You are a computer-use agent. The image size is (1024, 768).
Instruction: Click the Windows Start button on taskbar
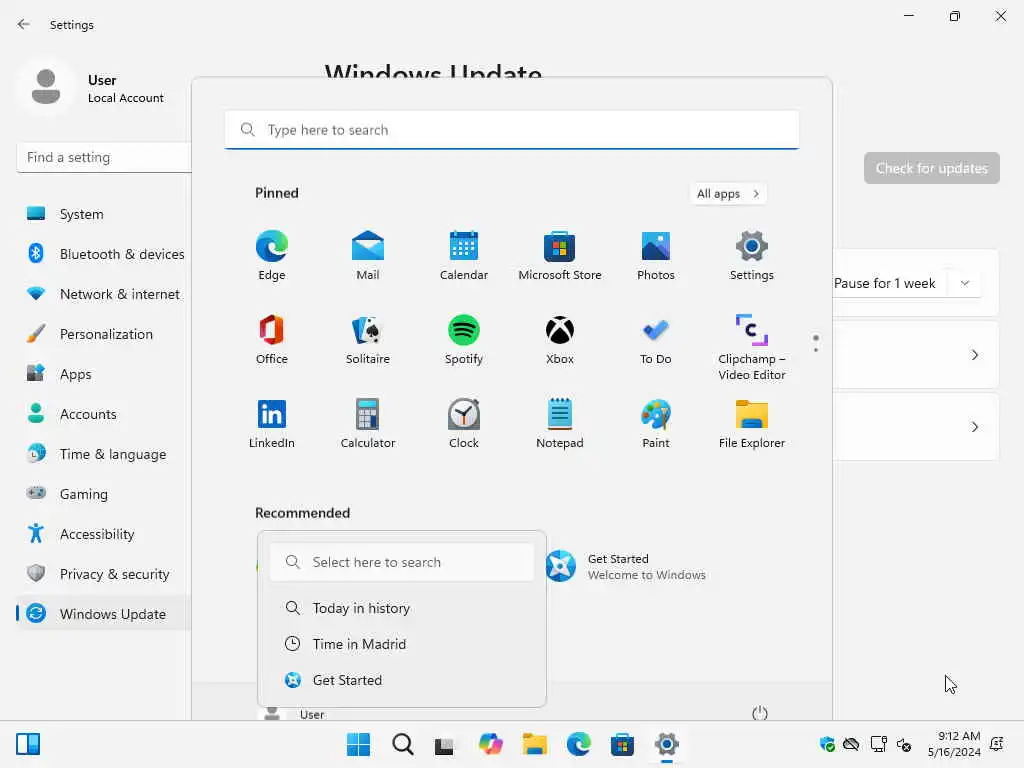358,744
